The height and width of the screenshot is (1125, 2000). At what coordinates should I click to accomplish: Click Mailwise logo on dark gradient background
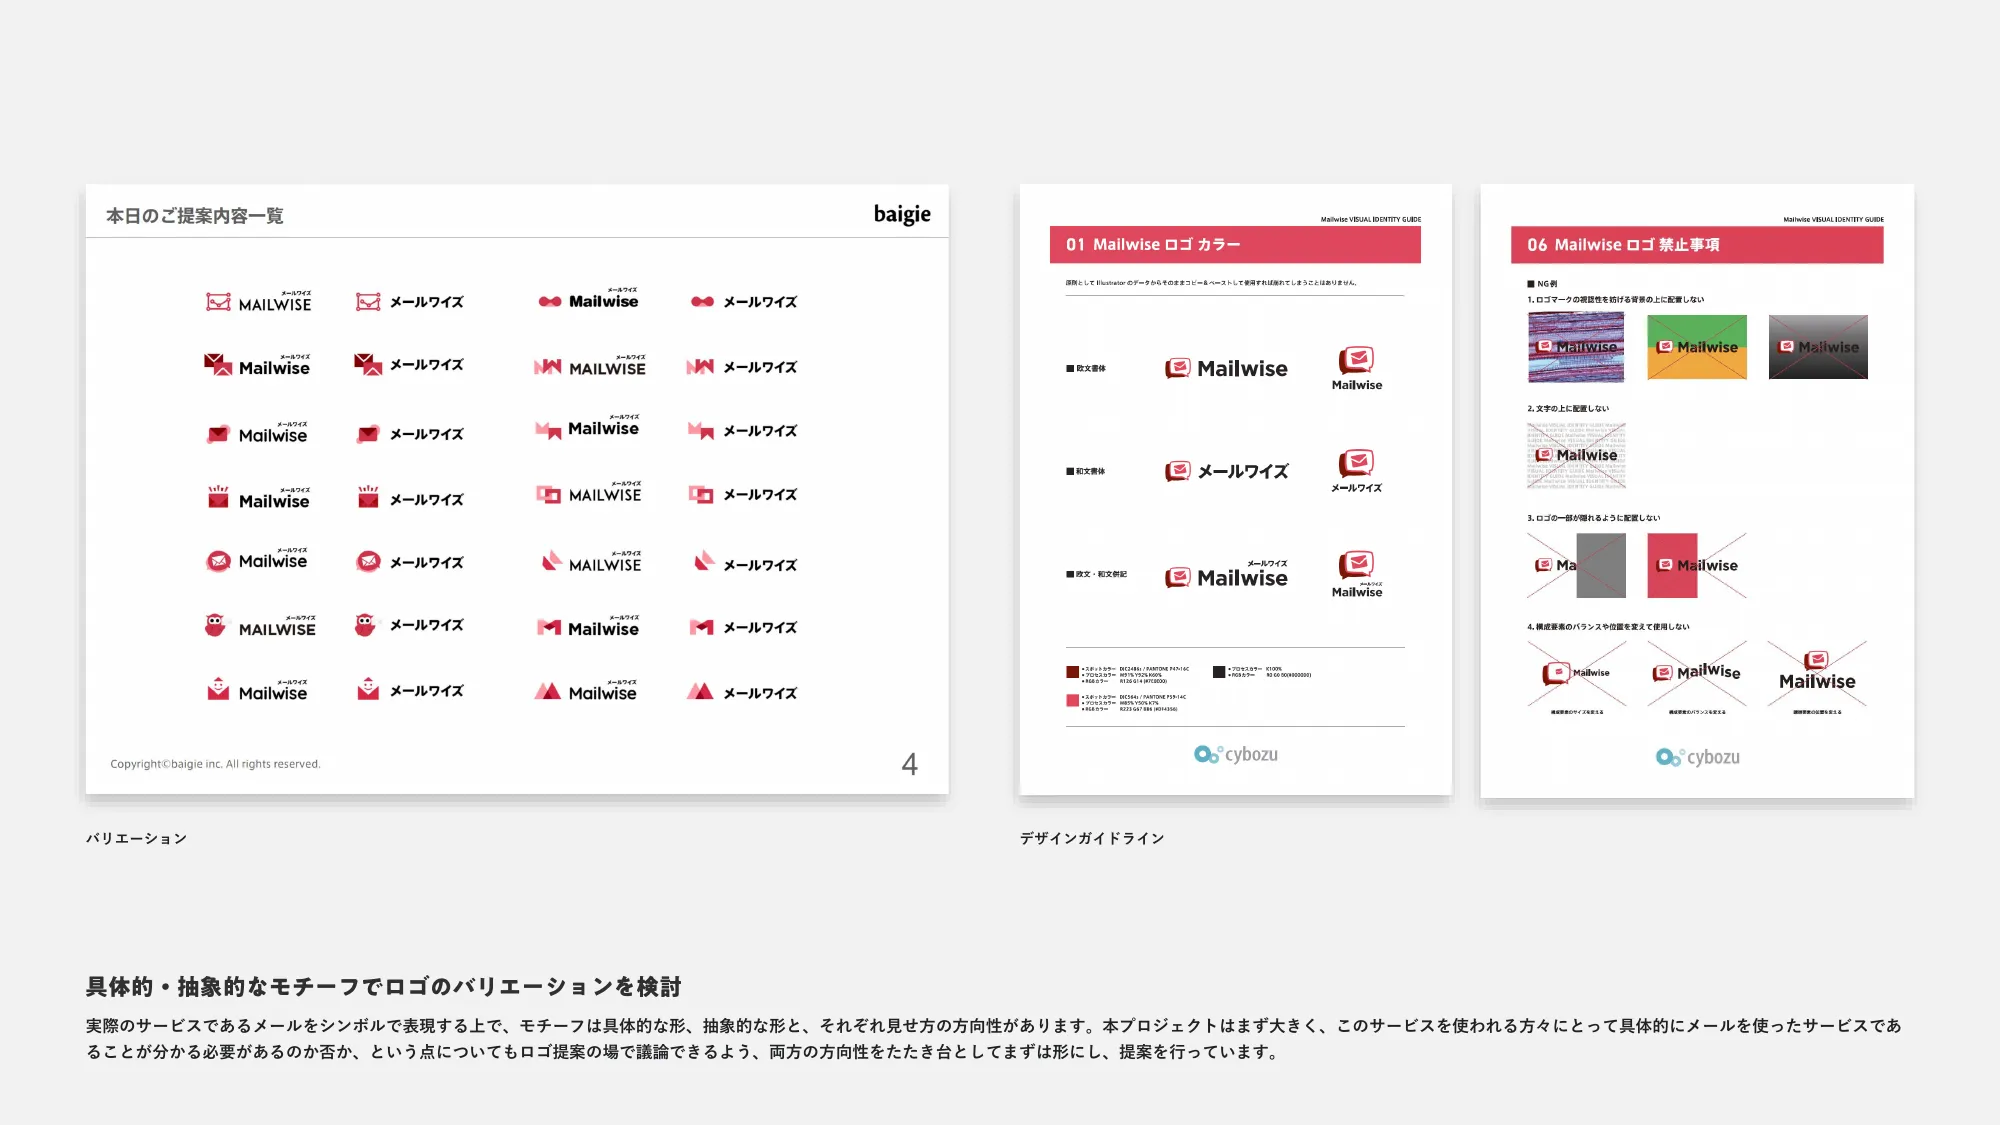point(1818,347)
